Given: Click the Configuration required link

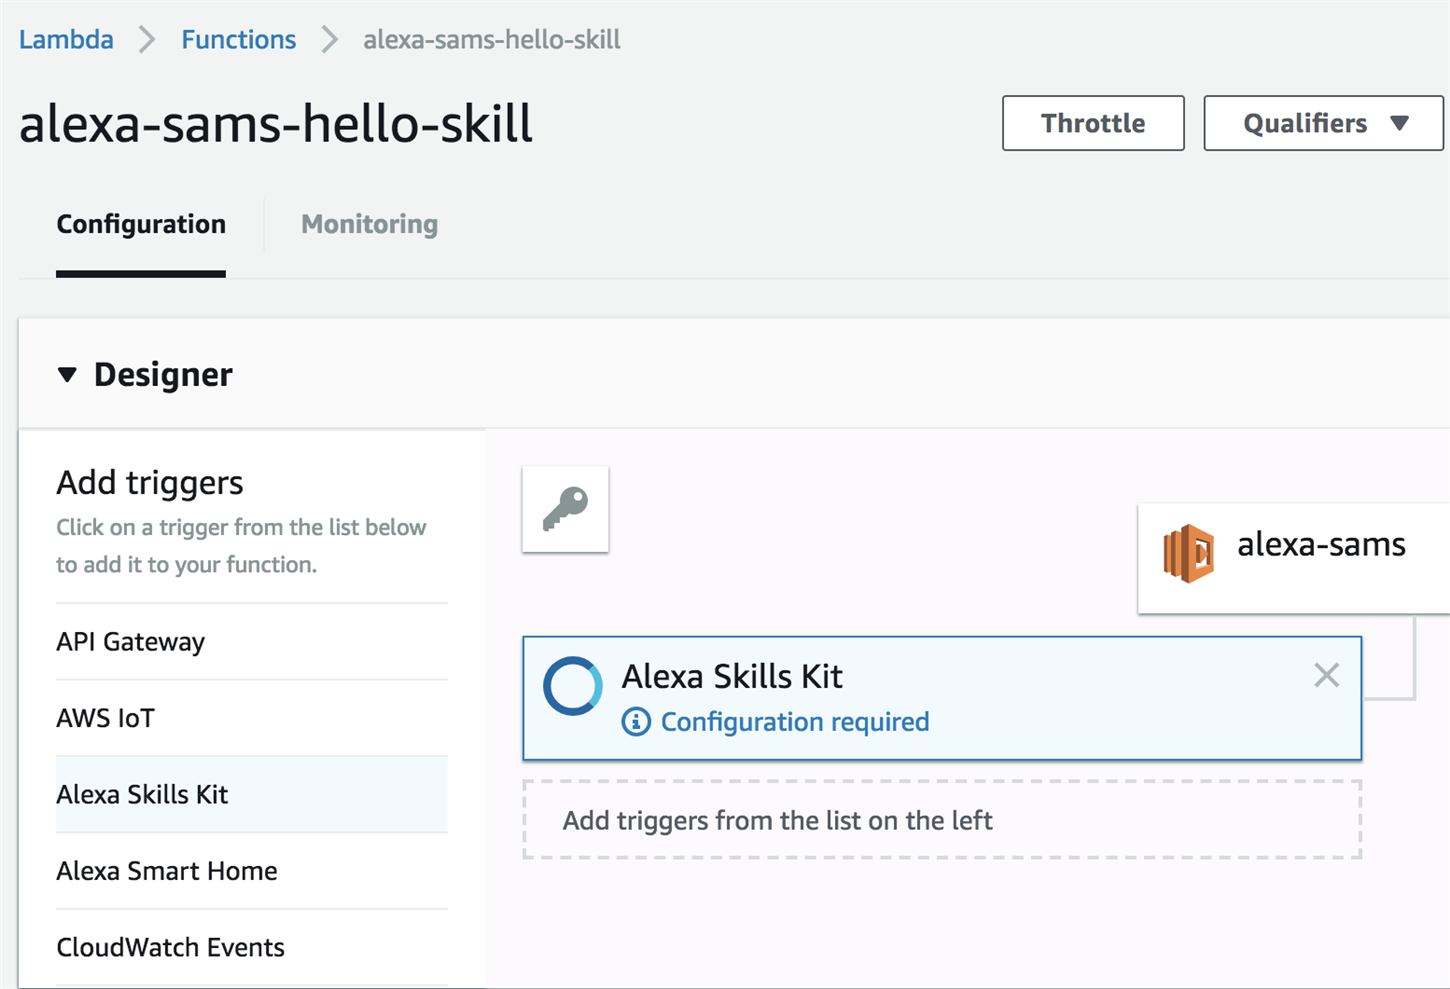Looking at the screenshot, I should click(x=794, y=721).
